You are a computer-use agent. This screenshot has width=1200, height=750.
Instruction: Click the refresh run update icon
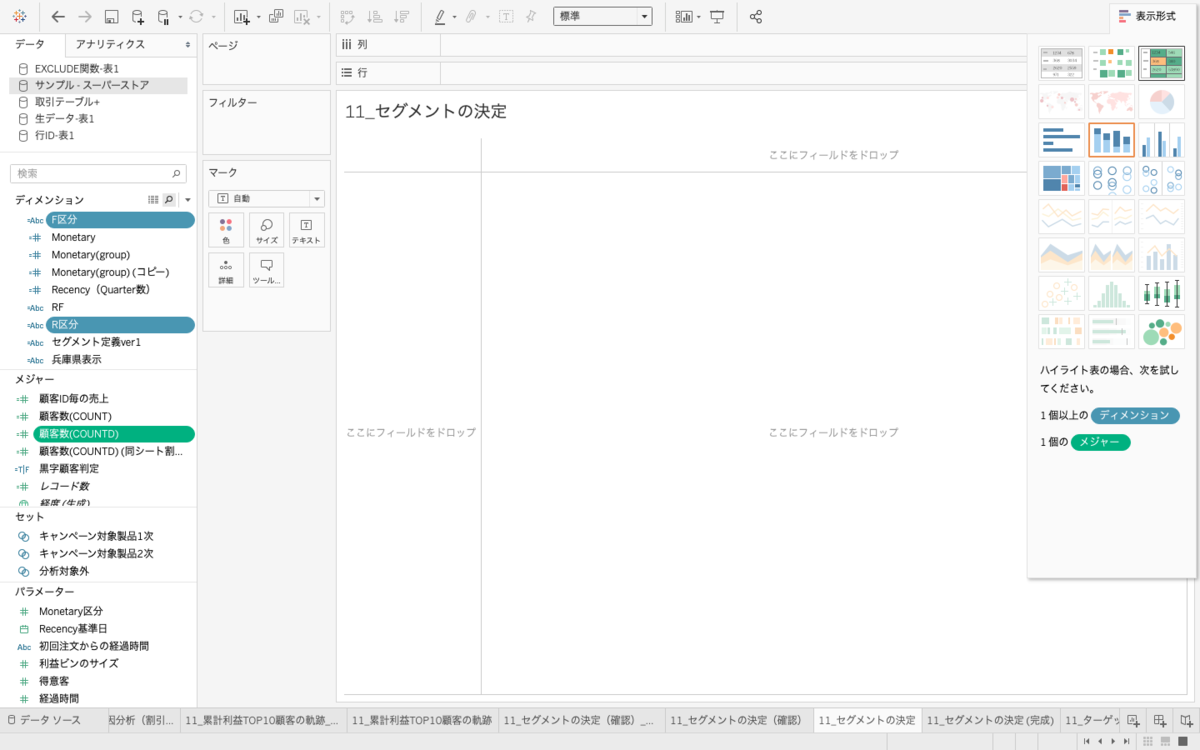point(196,16)
